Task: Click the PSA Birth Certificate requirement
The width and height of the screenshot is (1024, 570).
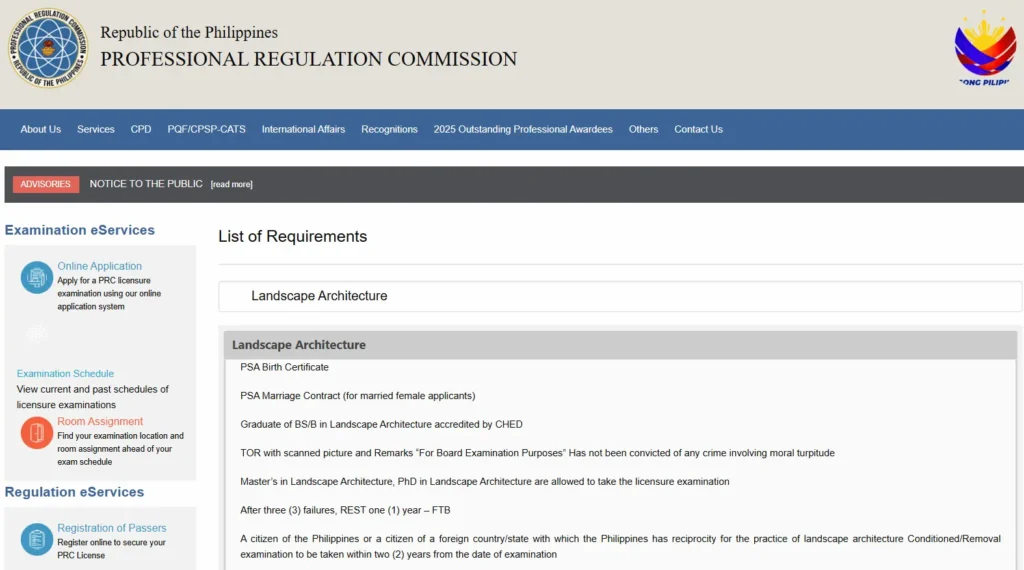Action: 284,368
